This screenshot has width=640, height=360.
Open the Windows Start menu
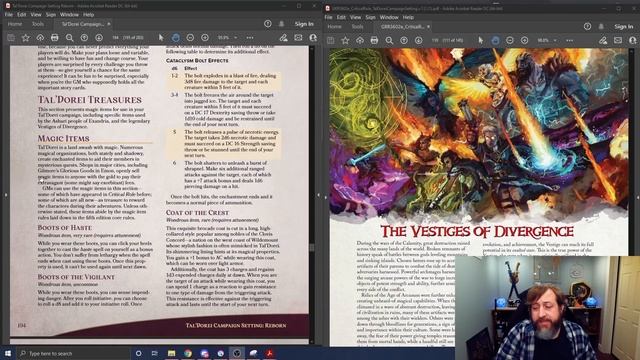click(7, 353)
